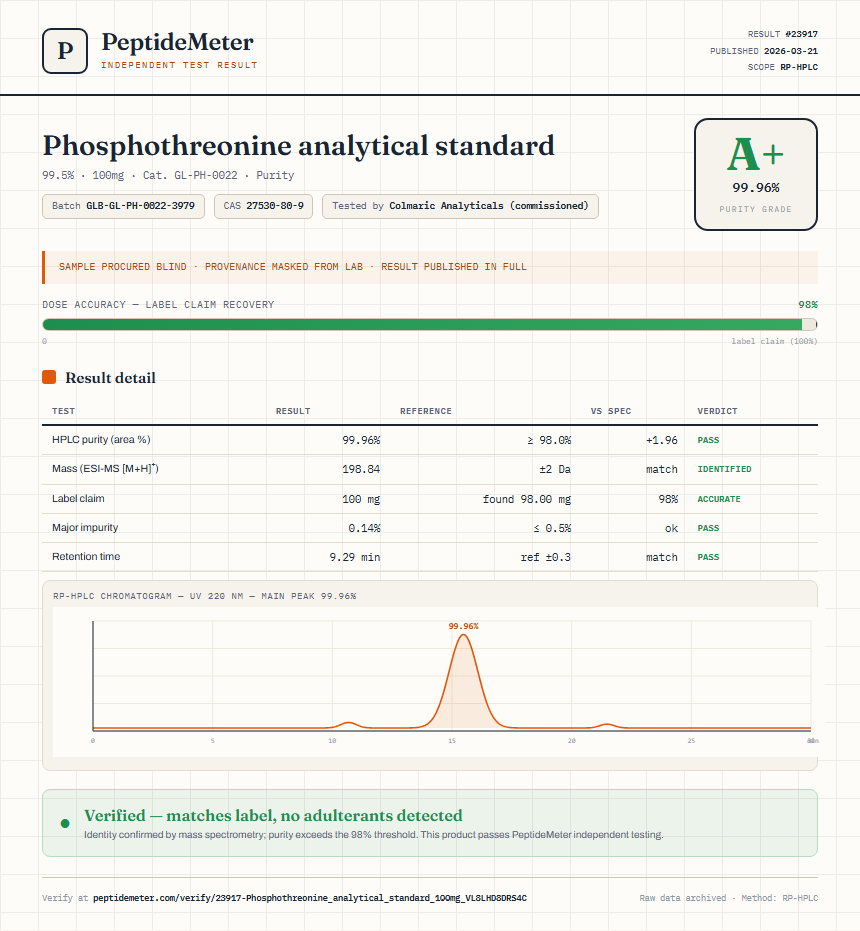Image resolution: width=860 pixels, height=931 pixels.
Task: Select the Label claim row label
Action: (x=78, y=498)
